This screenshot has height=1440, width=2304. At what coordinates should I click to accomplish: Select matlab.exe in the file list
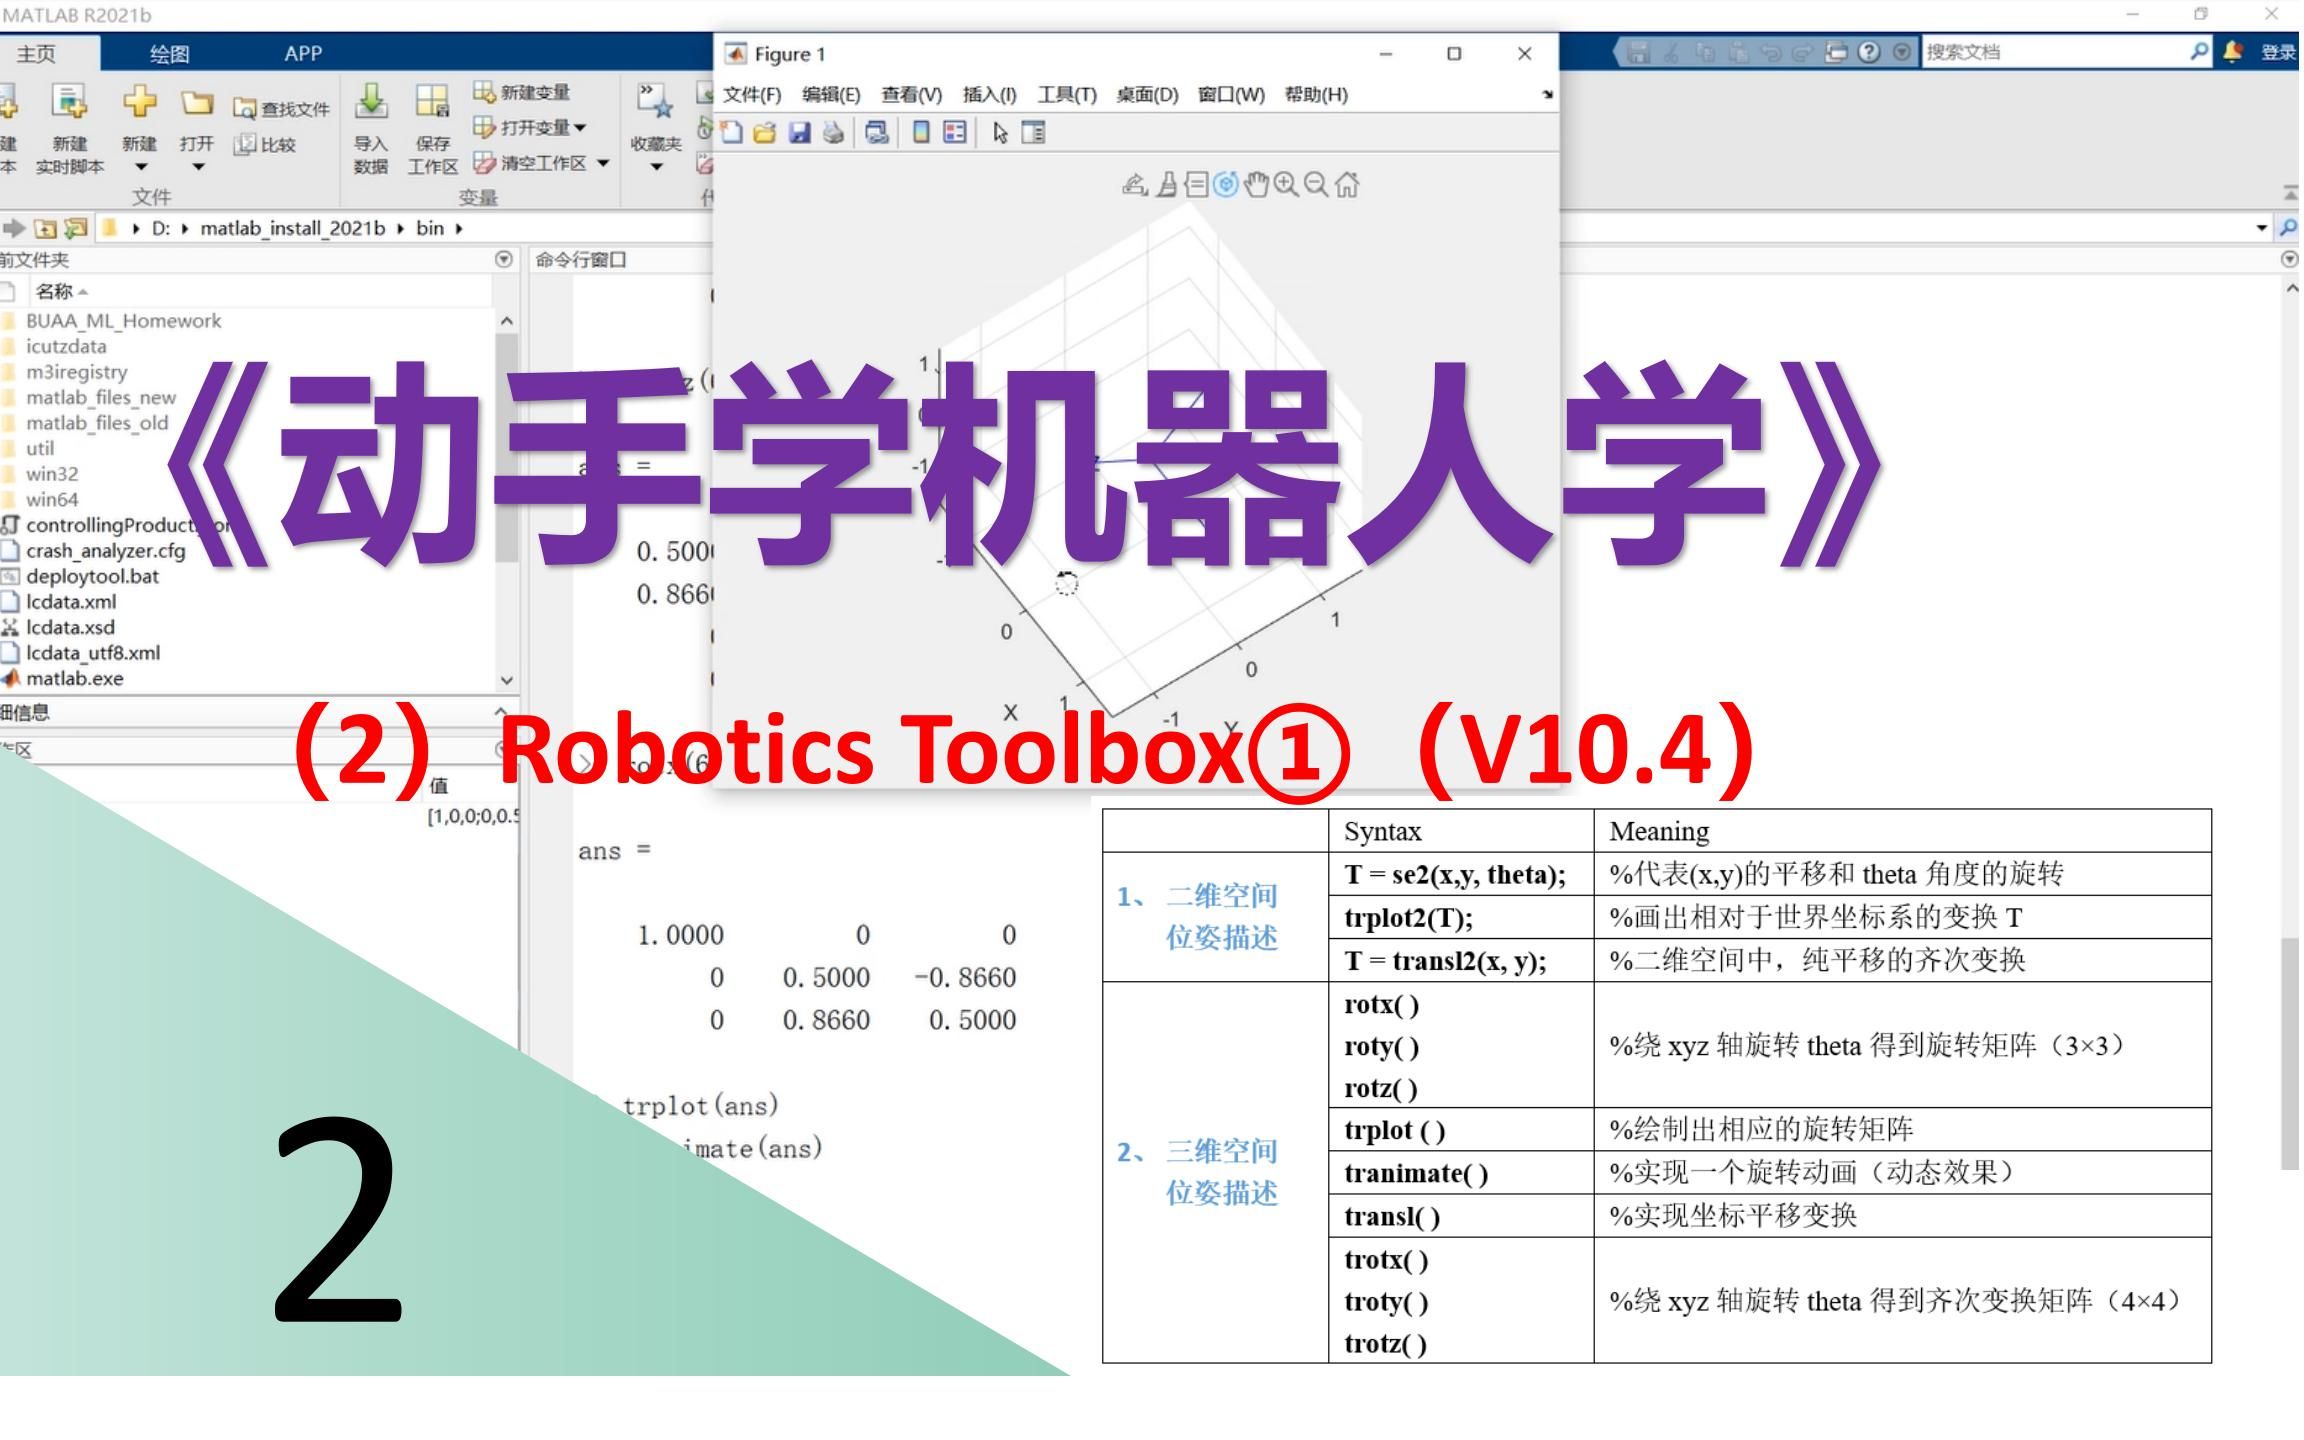75,678
